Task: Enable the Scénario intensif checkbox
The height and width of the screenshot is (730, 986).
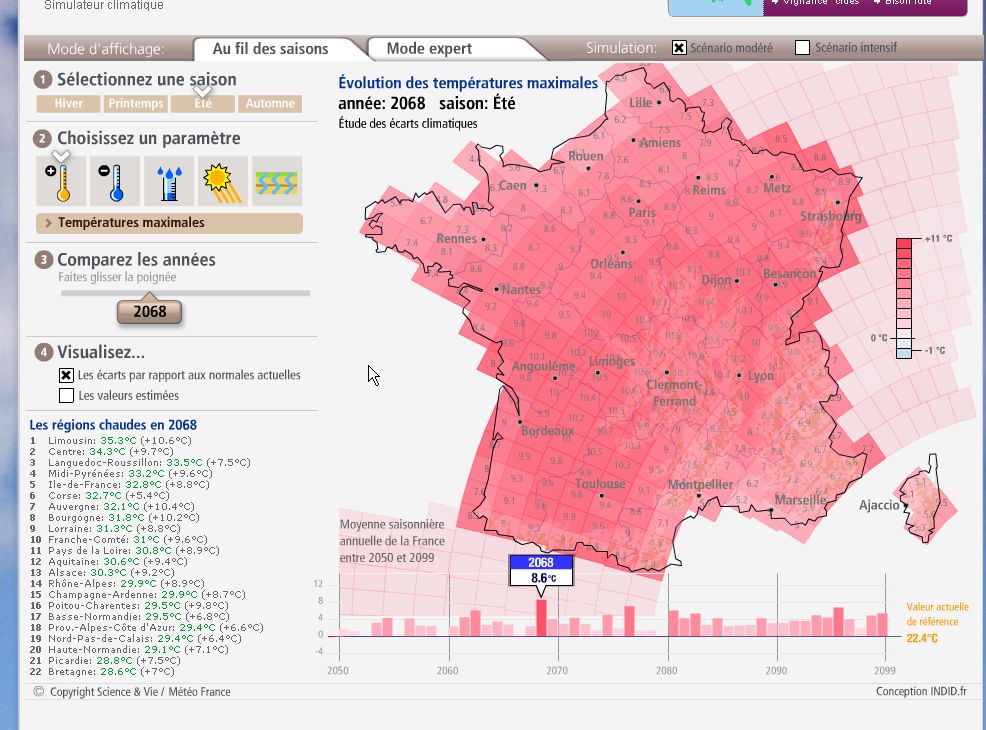Action: (802, 48)
